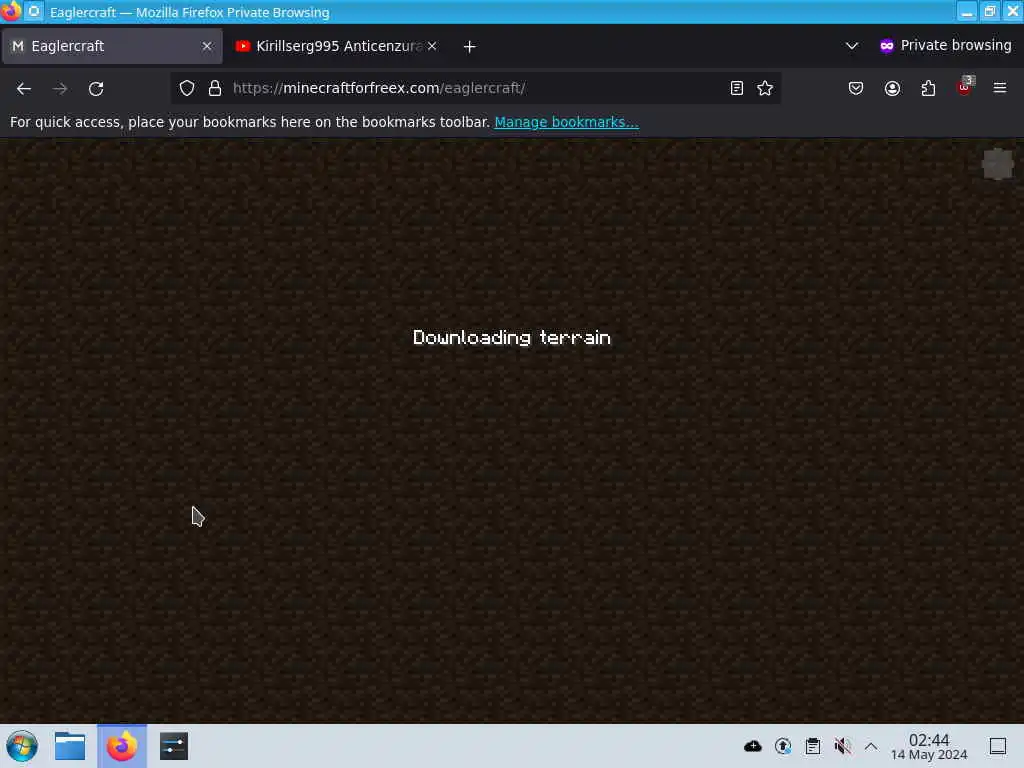Reload the Eaglercraft page

pyautogui.click(x=96, y=88)
